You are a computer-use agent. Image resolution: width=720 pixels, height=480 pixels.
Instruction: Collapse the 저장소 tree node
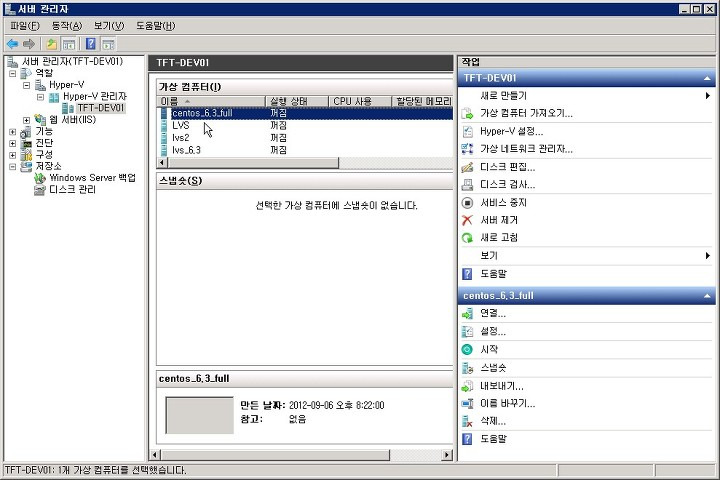[x=12, y=166]
